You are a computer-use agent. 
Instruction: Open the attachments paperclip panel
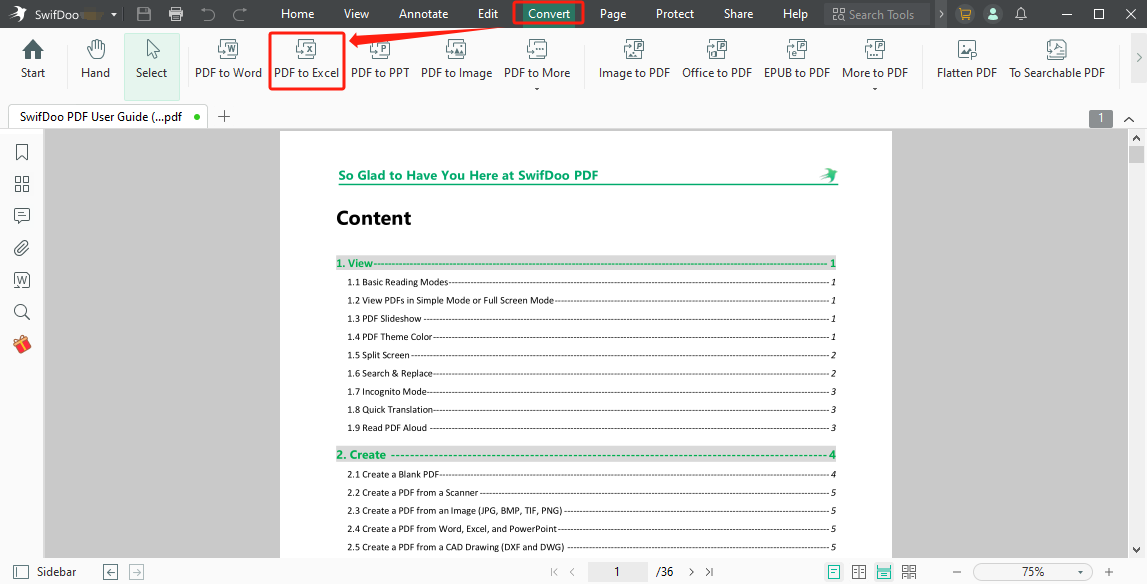tap(21, 247)
